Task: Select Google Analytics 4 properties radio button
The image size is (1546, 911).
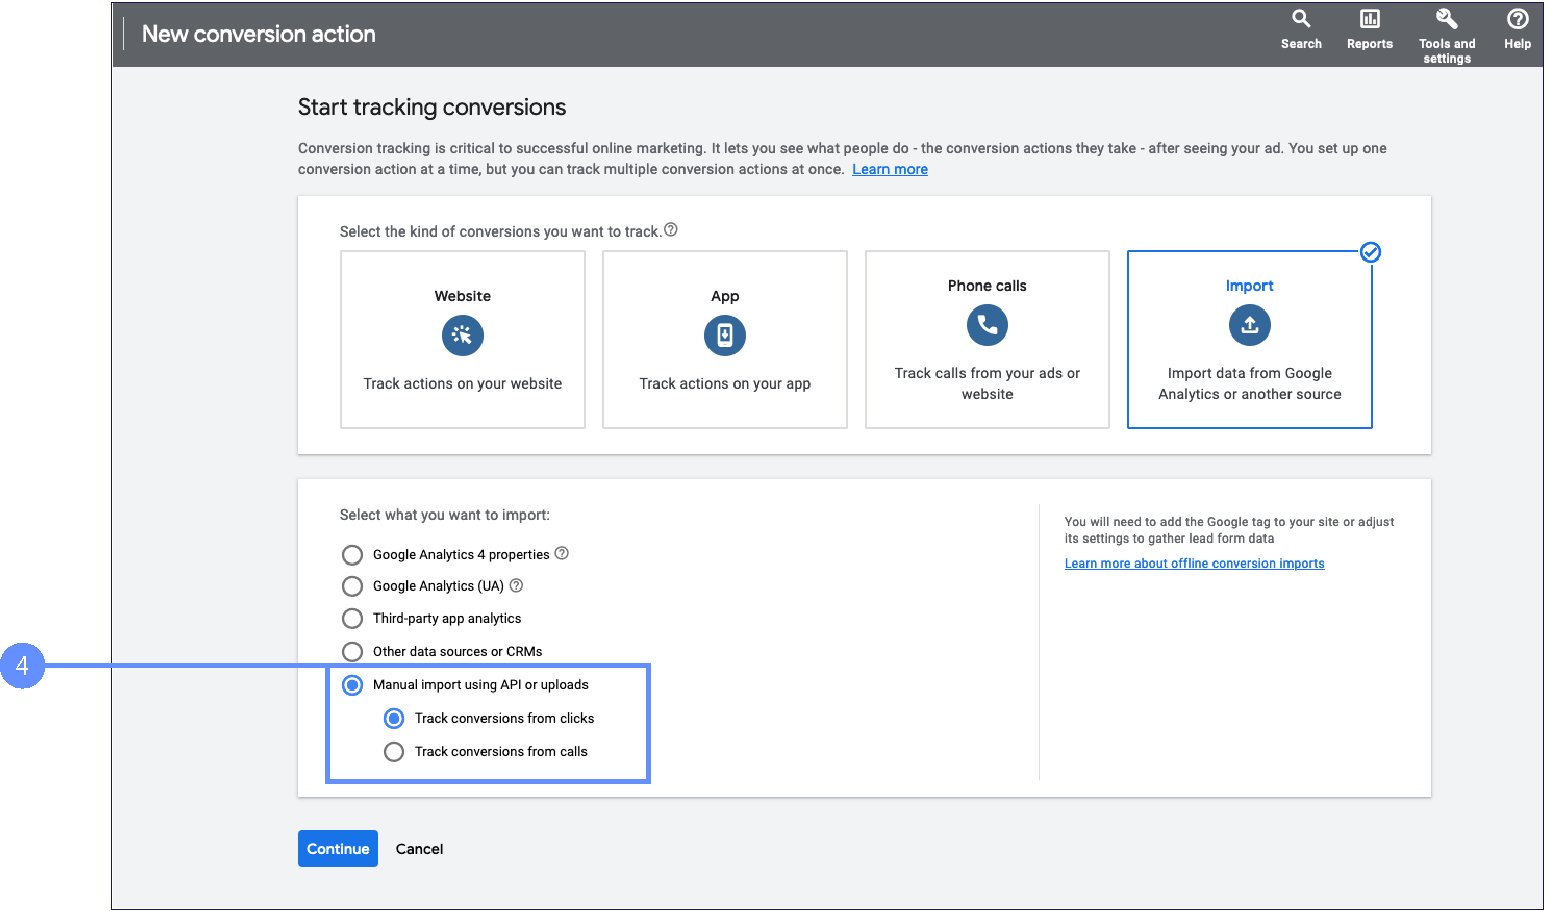Action: [x=352, y=555]
